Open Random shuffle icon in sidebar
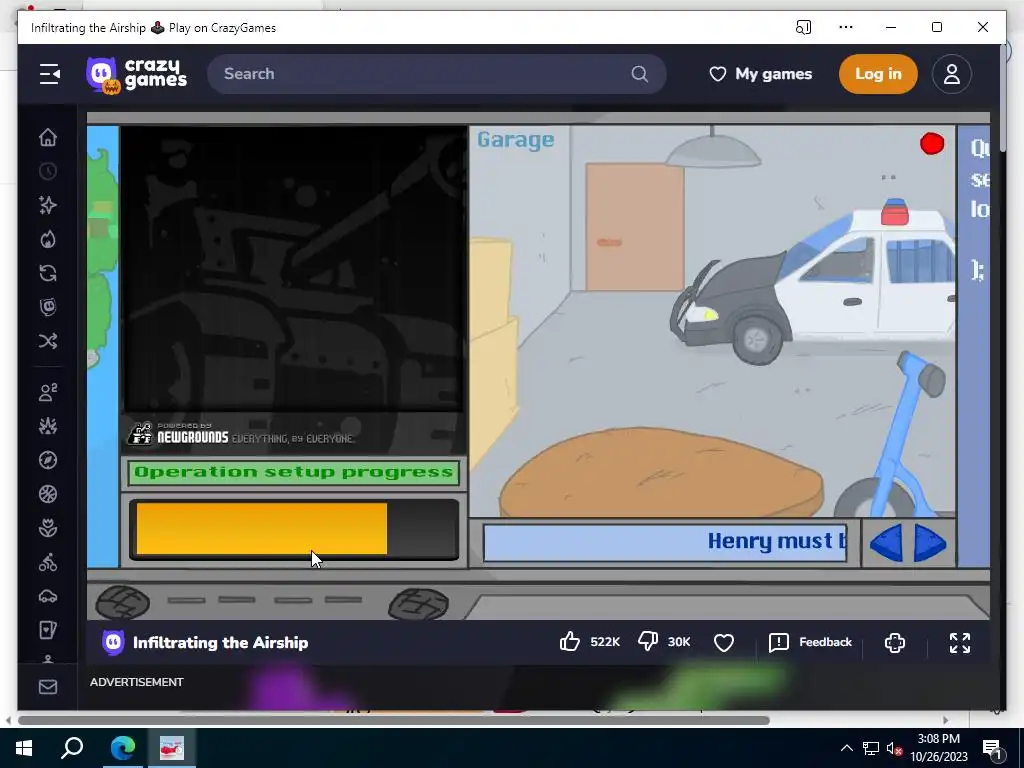 pos(48,341)
